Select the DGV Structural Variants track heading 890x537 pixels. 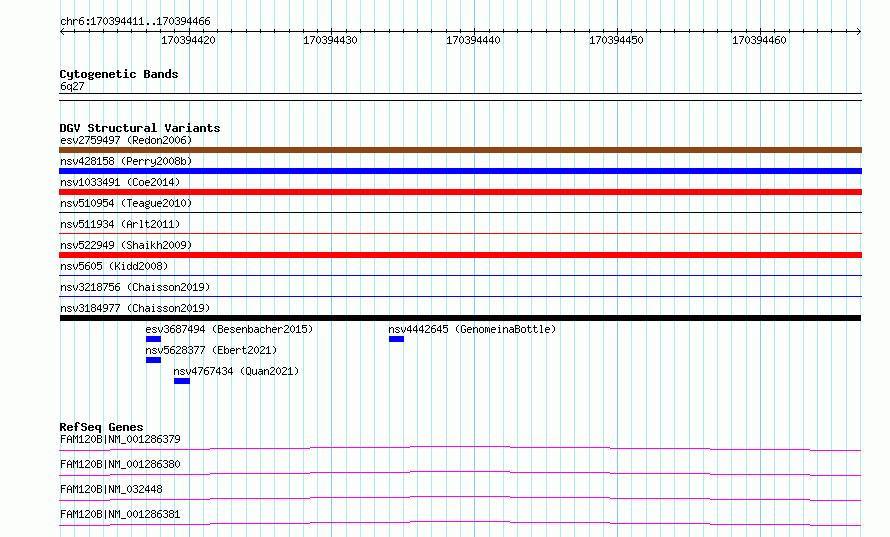tap(140, 128)
